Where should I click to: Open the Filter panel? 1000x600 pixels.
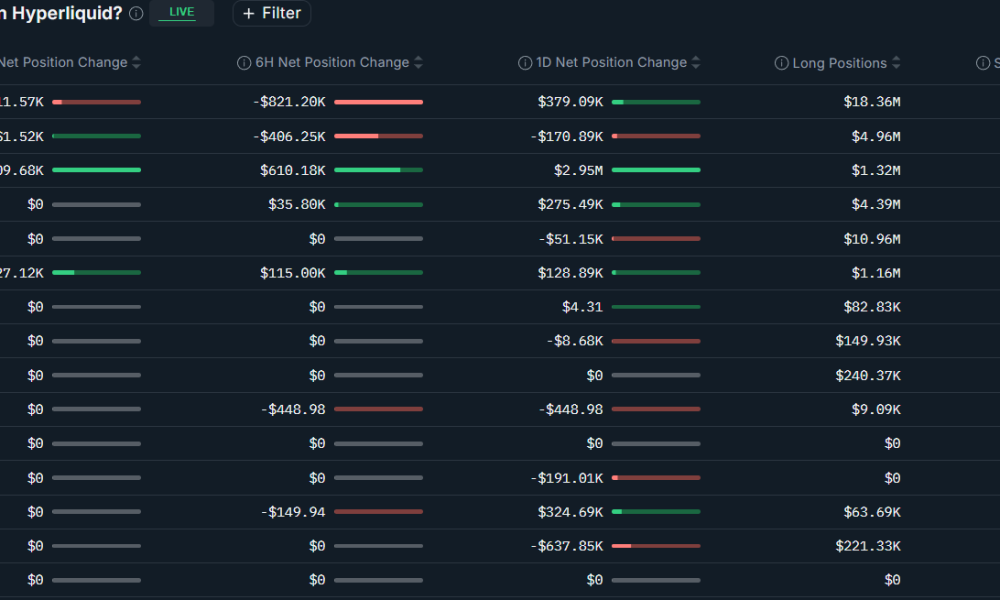[x=271, y=13]
